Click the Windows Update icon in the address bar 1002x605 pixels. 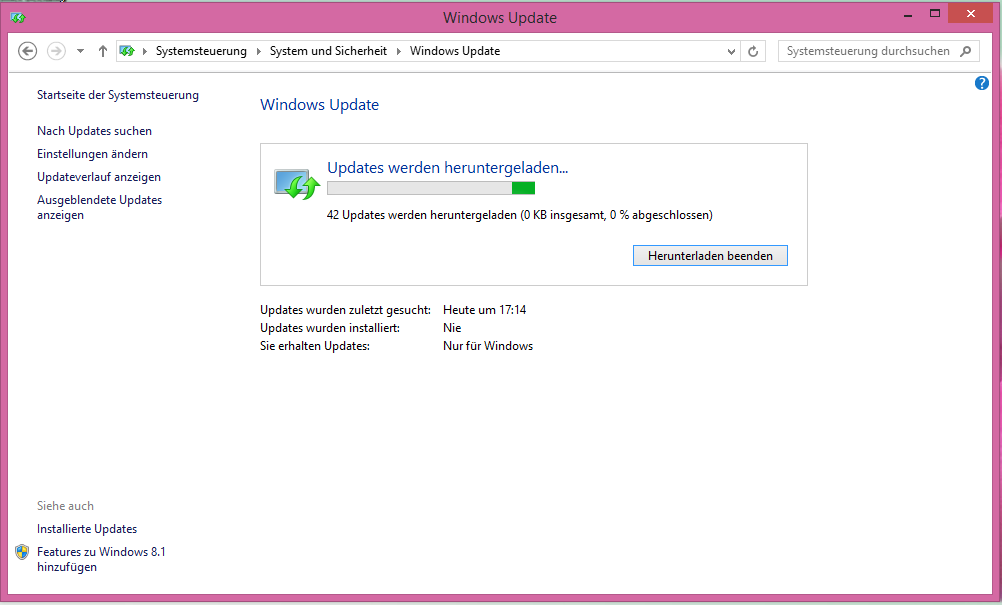(x=127, y=51)
